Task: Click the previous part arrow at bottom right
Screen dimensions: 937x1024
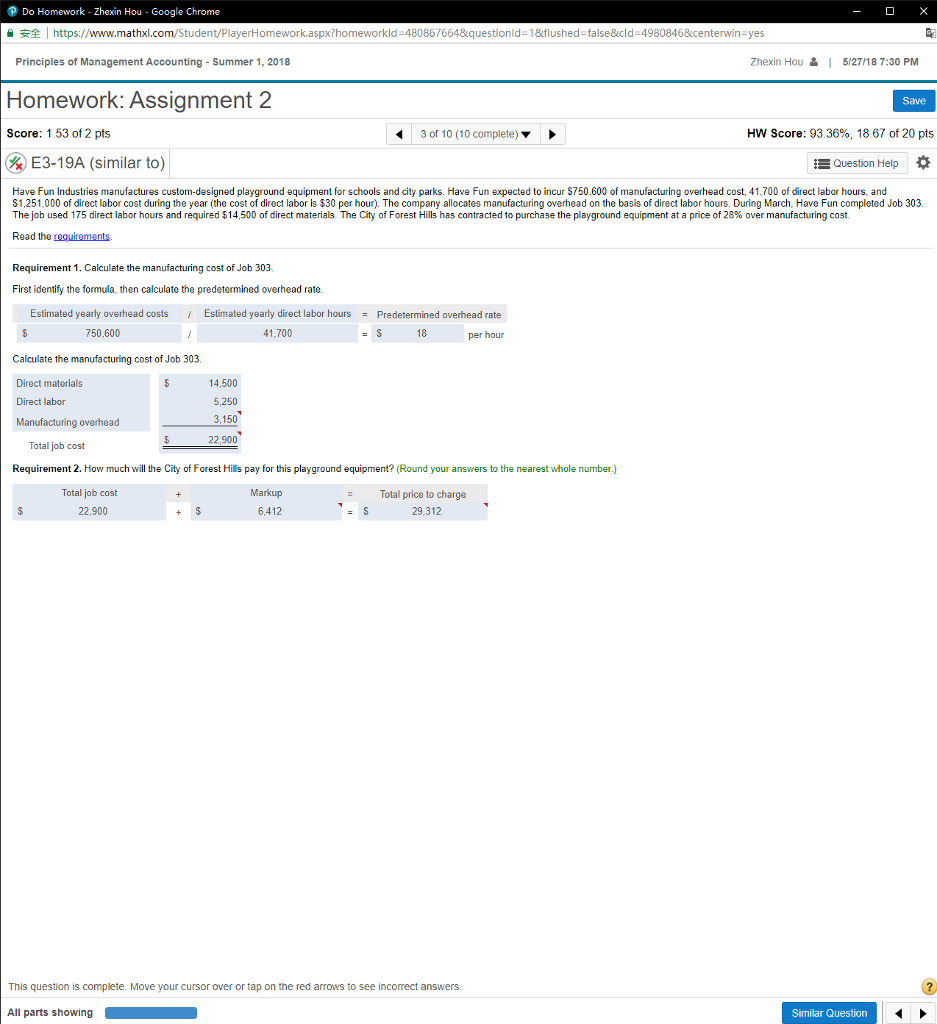Action: point(898,1012)
